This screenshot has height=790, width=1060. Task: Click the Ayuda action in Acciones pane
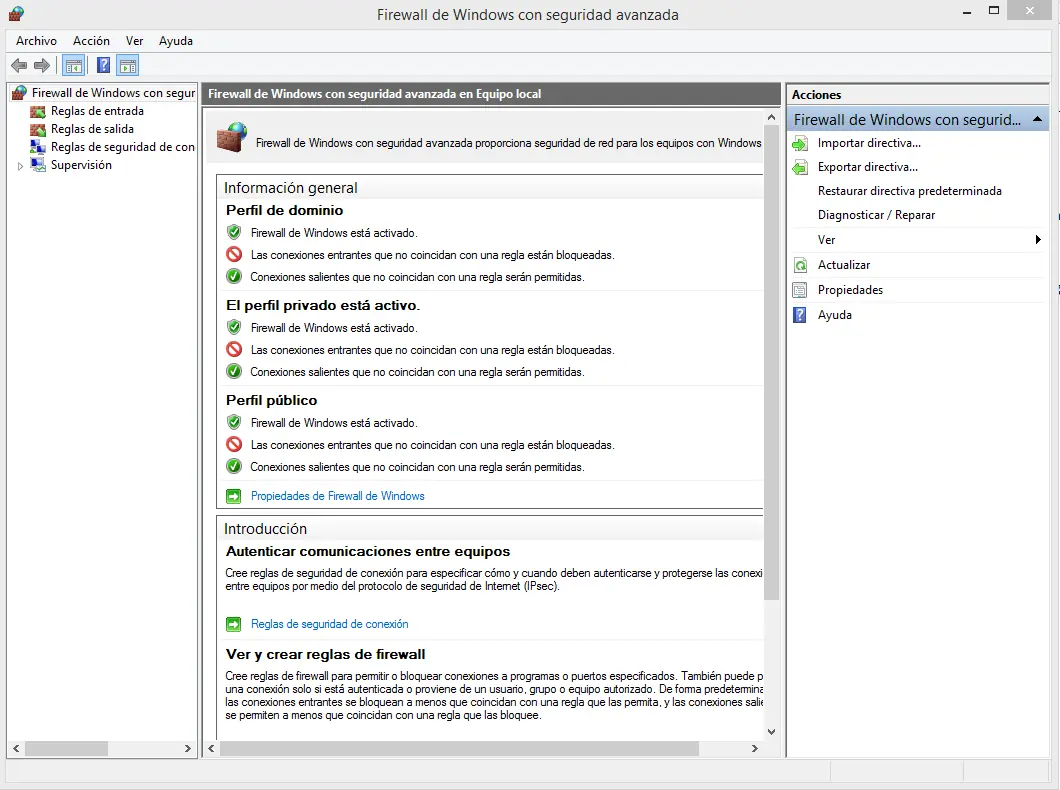(835, 315)
